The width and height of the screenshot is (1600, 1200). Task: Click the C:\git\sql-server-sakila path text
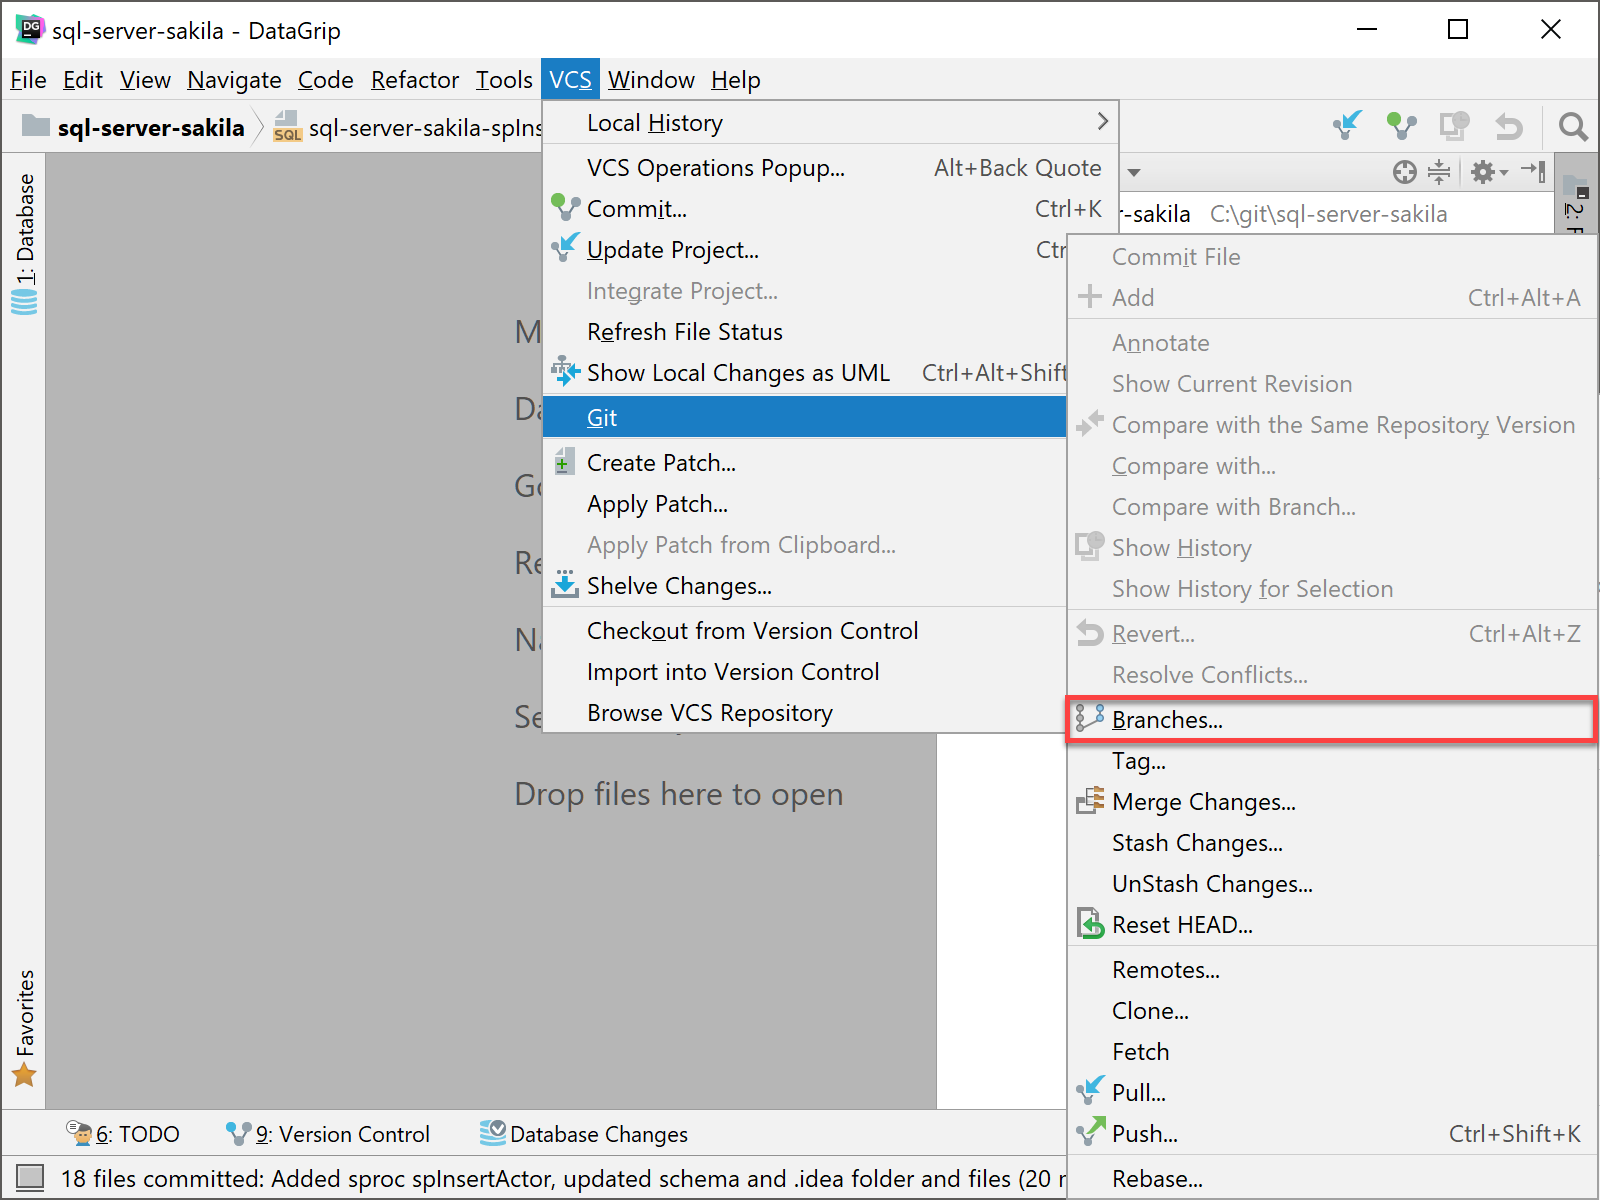(1328, 214)
